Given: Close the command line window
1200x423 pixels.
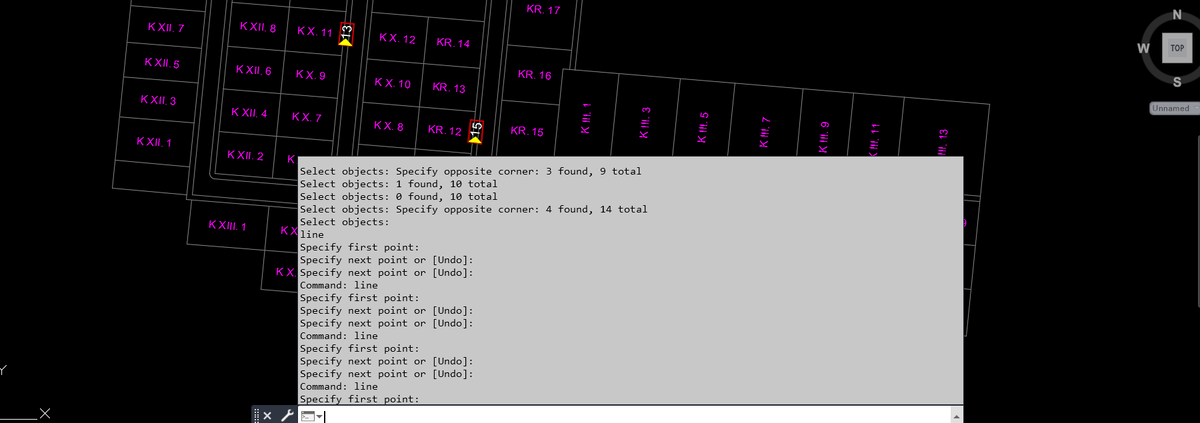Looking at the screenshot, I should [265, 415].
